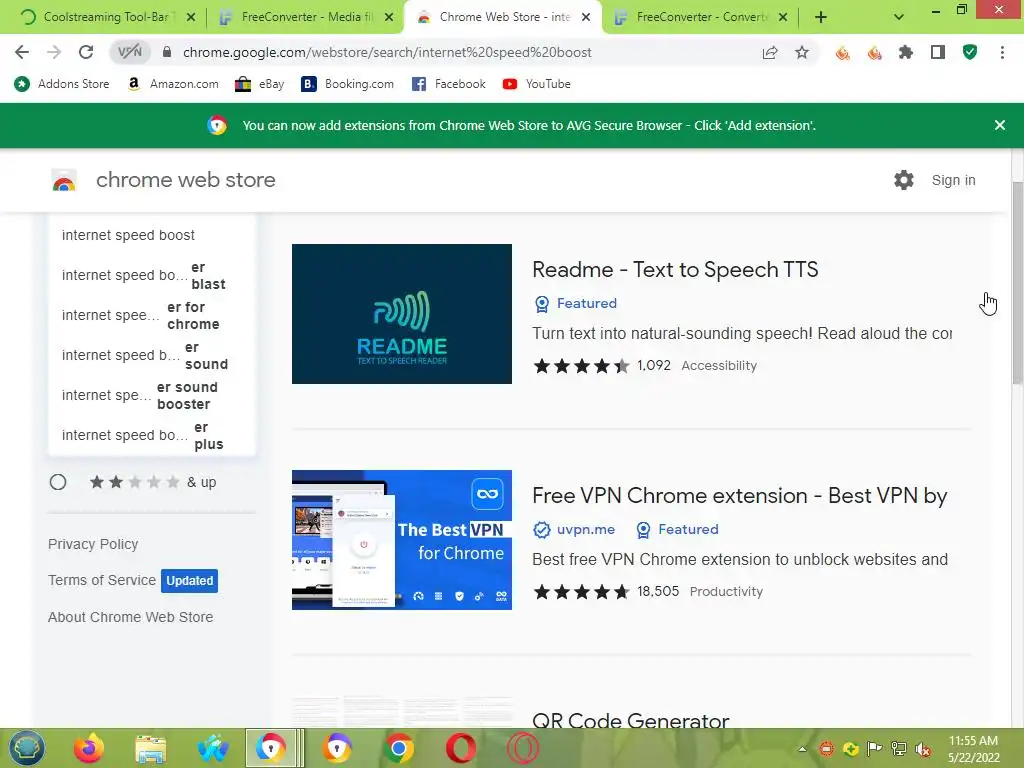Screen dimensions: 1024x768
Task: Select suggestion ending 'er plus'
Action: (152, 436)
